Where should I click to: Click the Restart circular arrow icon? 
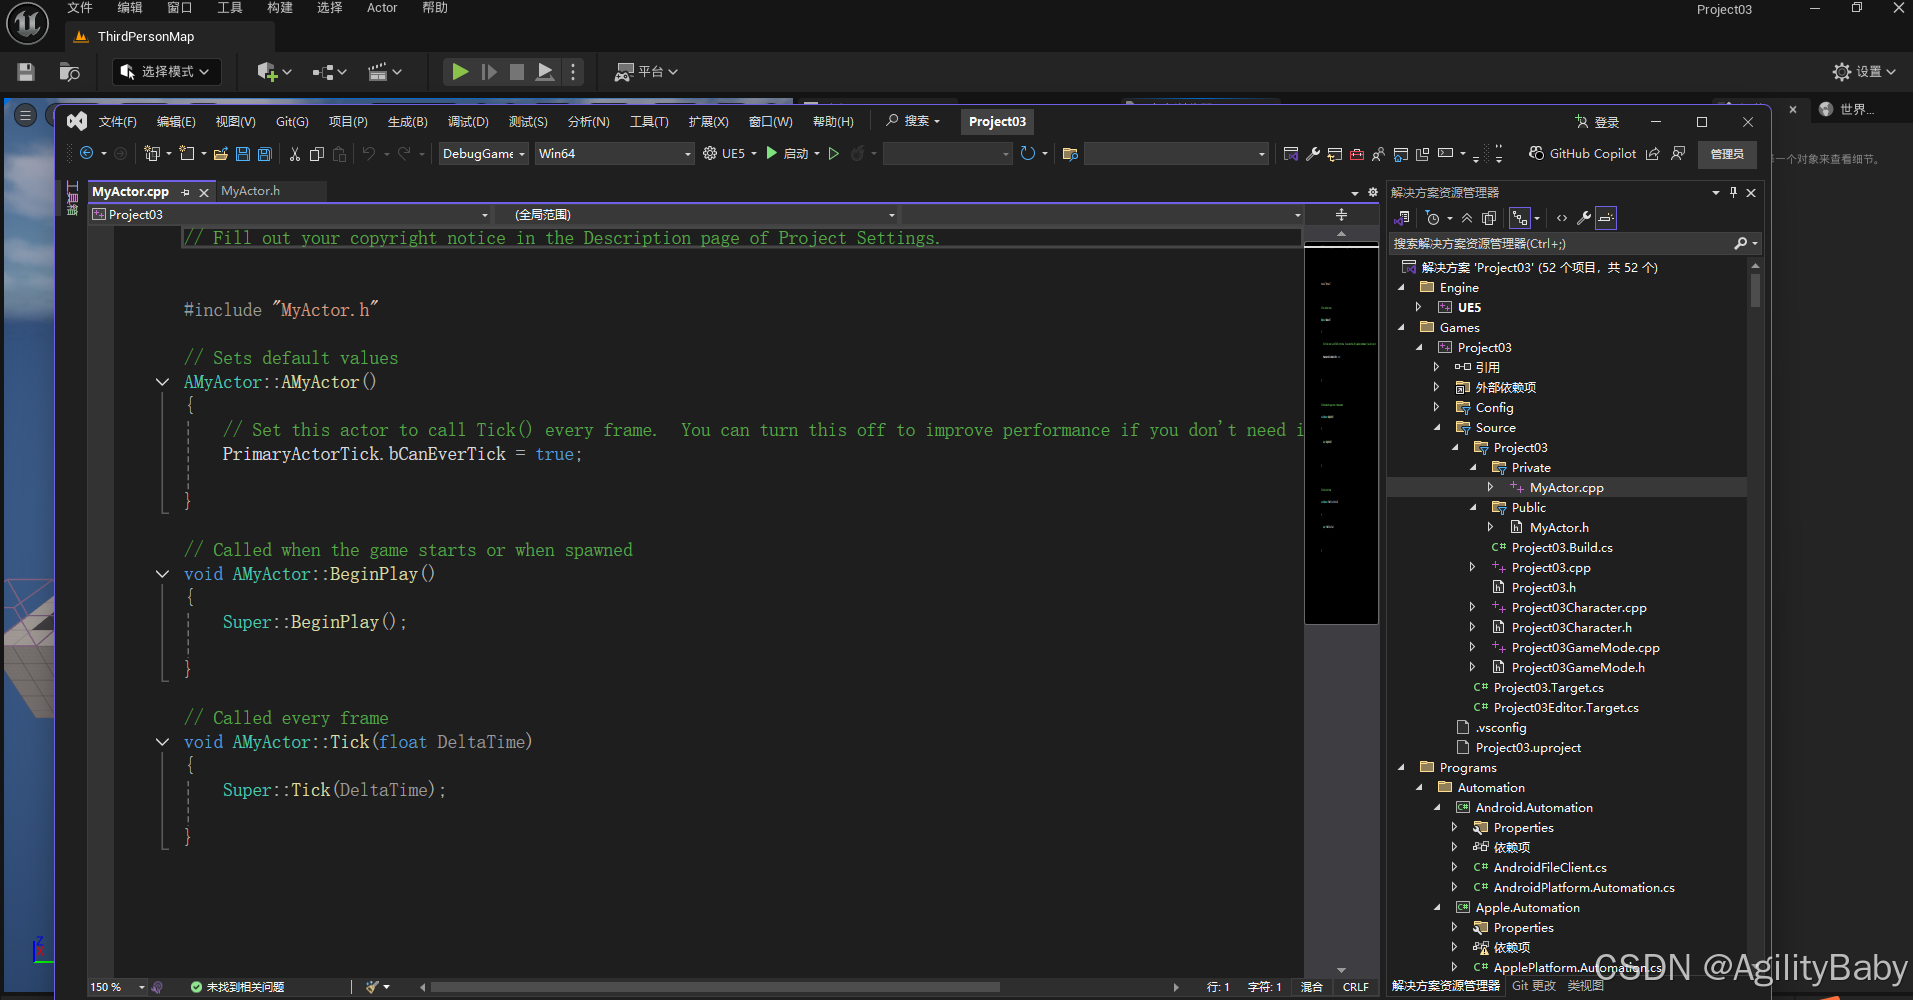pos(1028,153)
